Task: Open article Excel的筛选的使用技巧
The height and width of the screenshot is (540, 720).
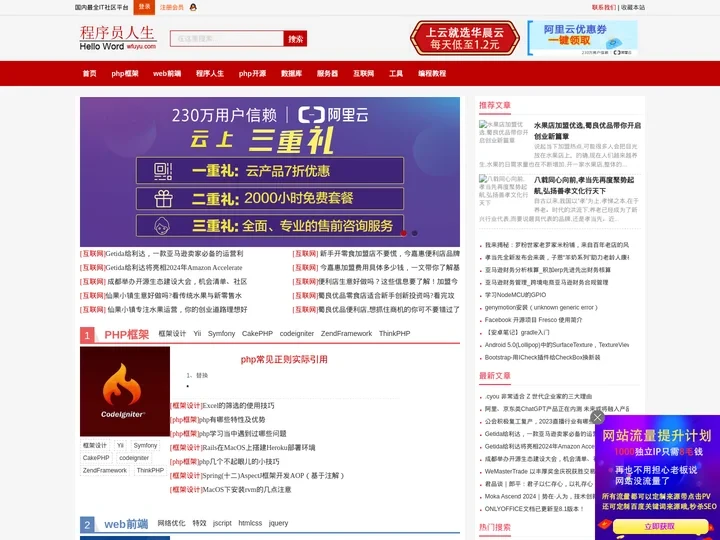Action: click(x=238, y=405)
